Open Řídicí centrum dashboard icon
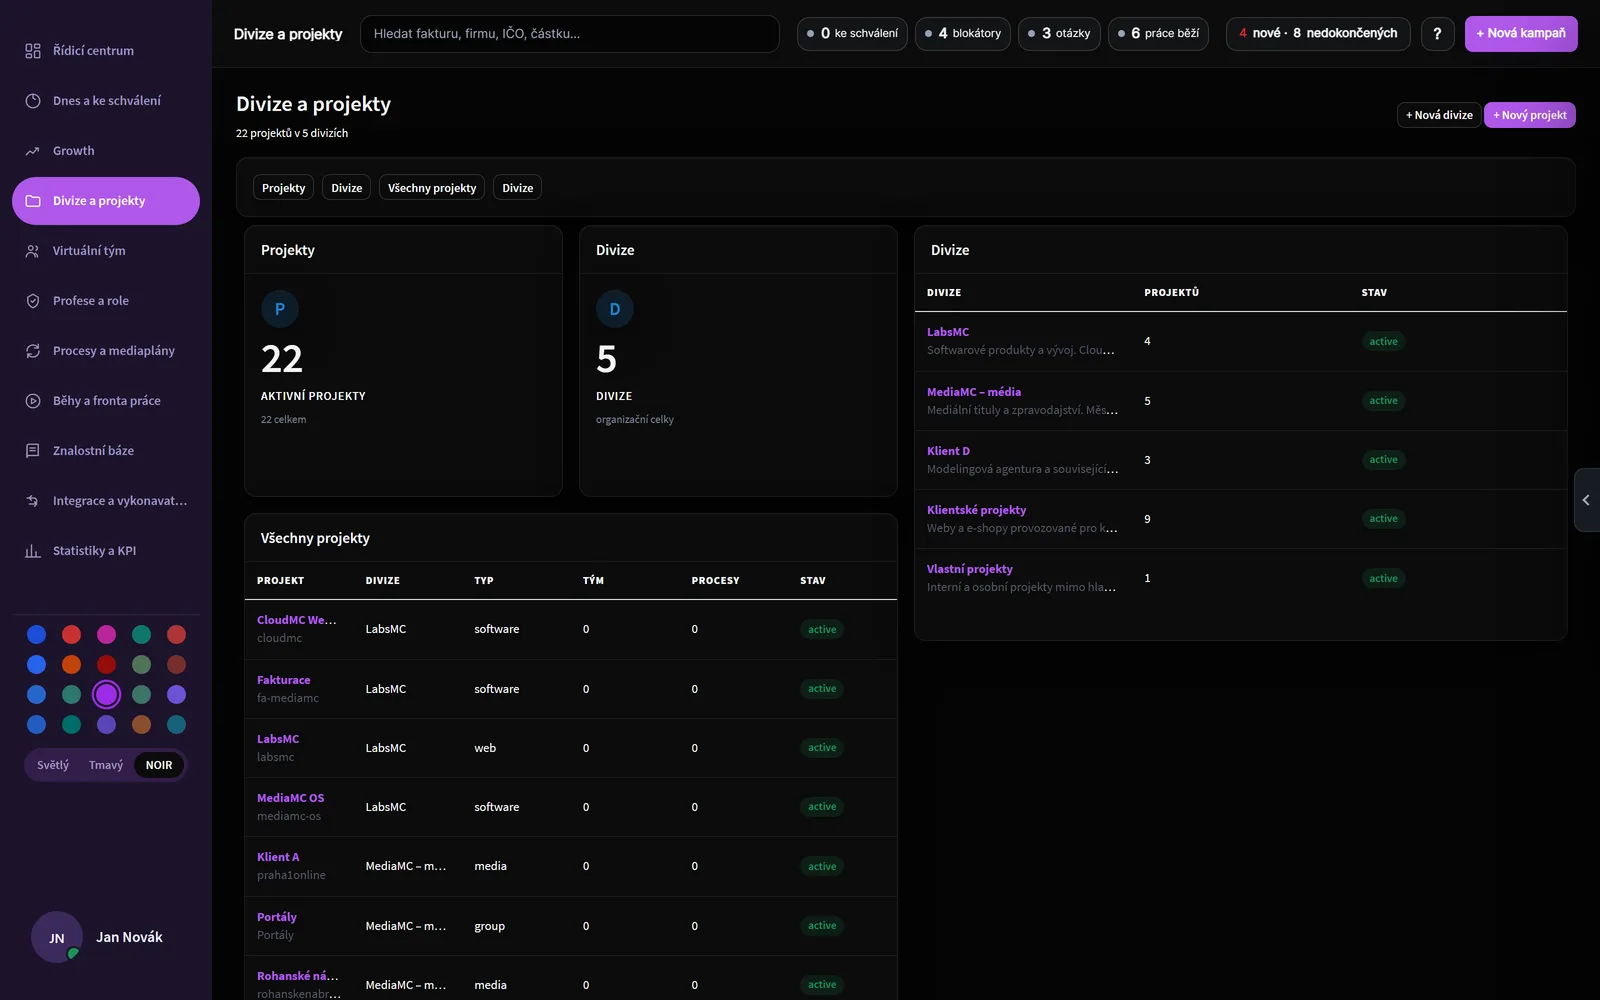The width and height of the screenshot is (1600, 1000). [33, 51]
